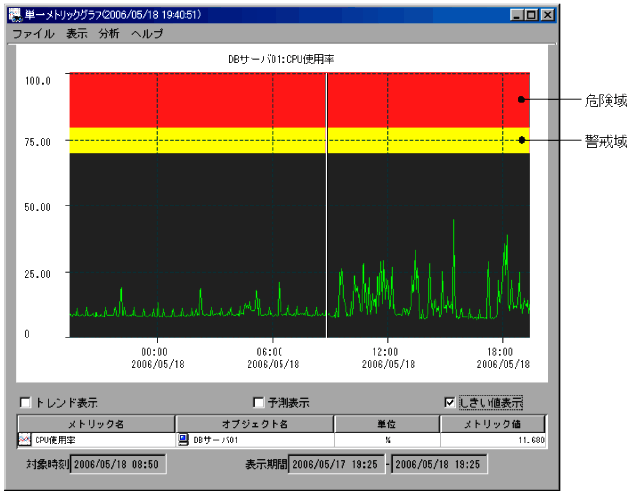Click the display period start 2006/05/17 19:25
This screenshot has width=643, height=494.
pyautogui.click(x=336, y=464)
